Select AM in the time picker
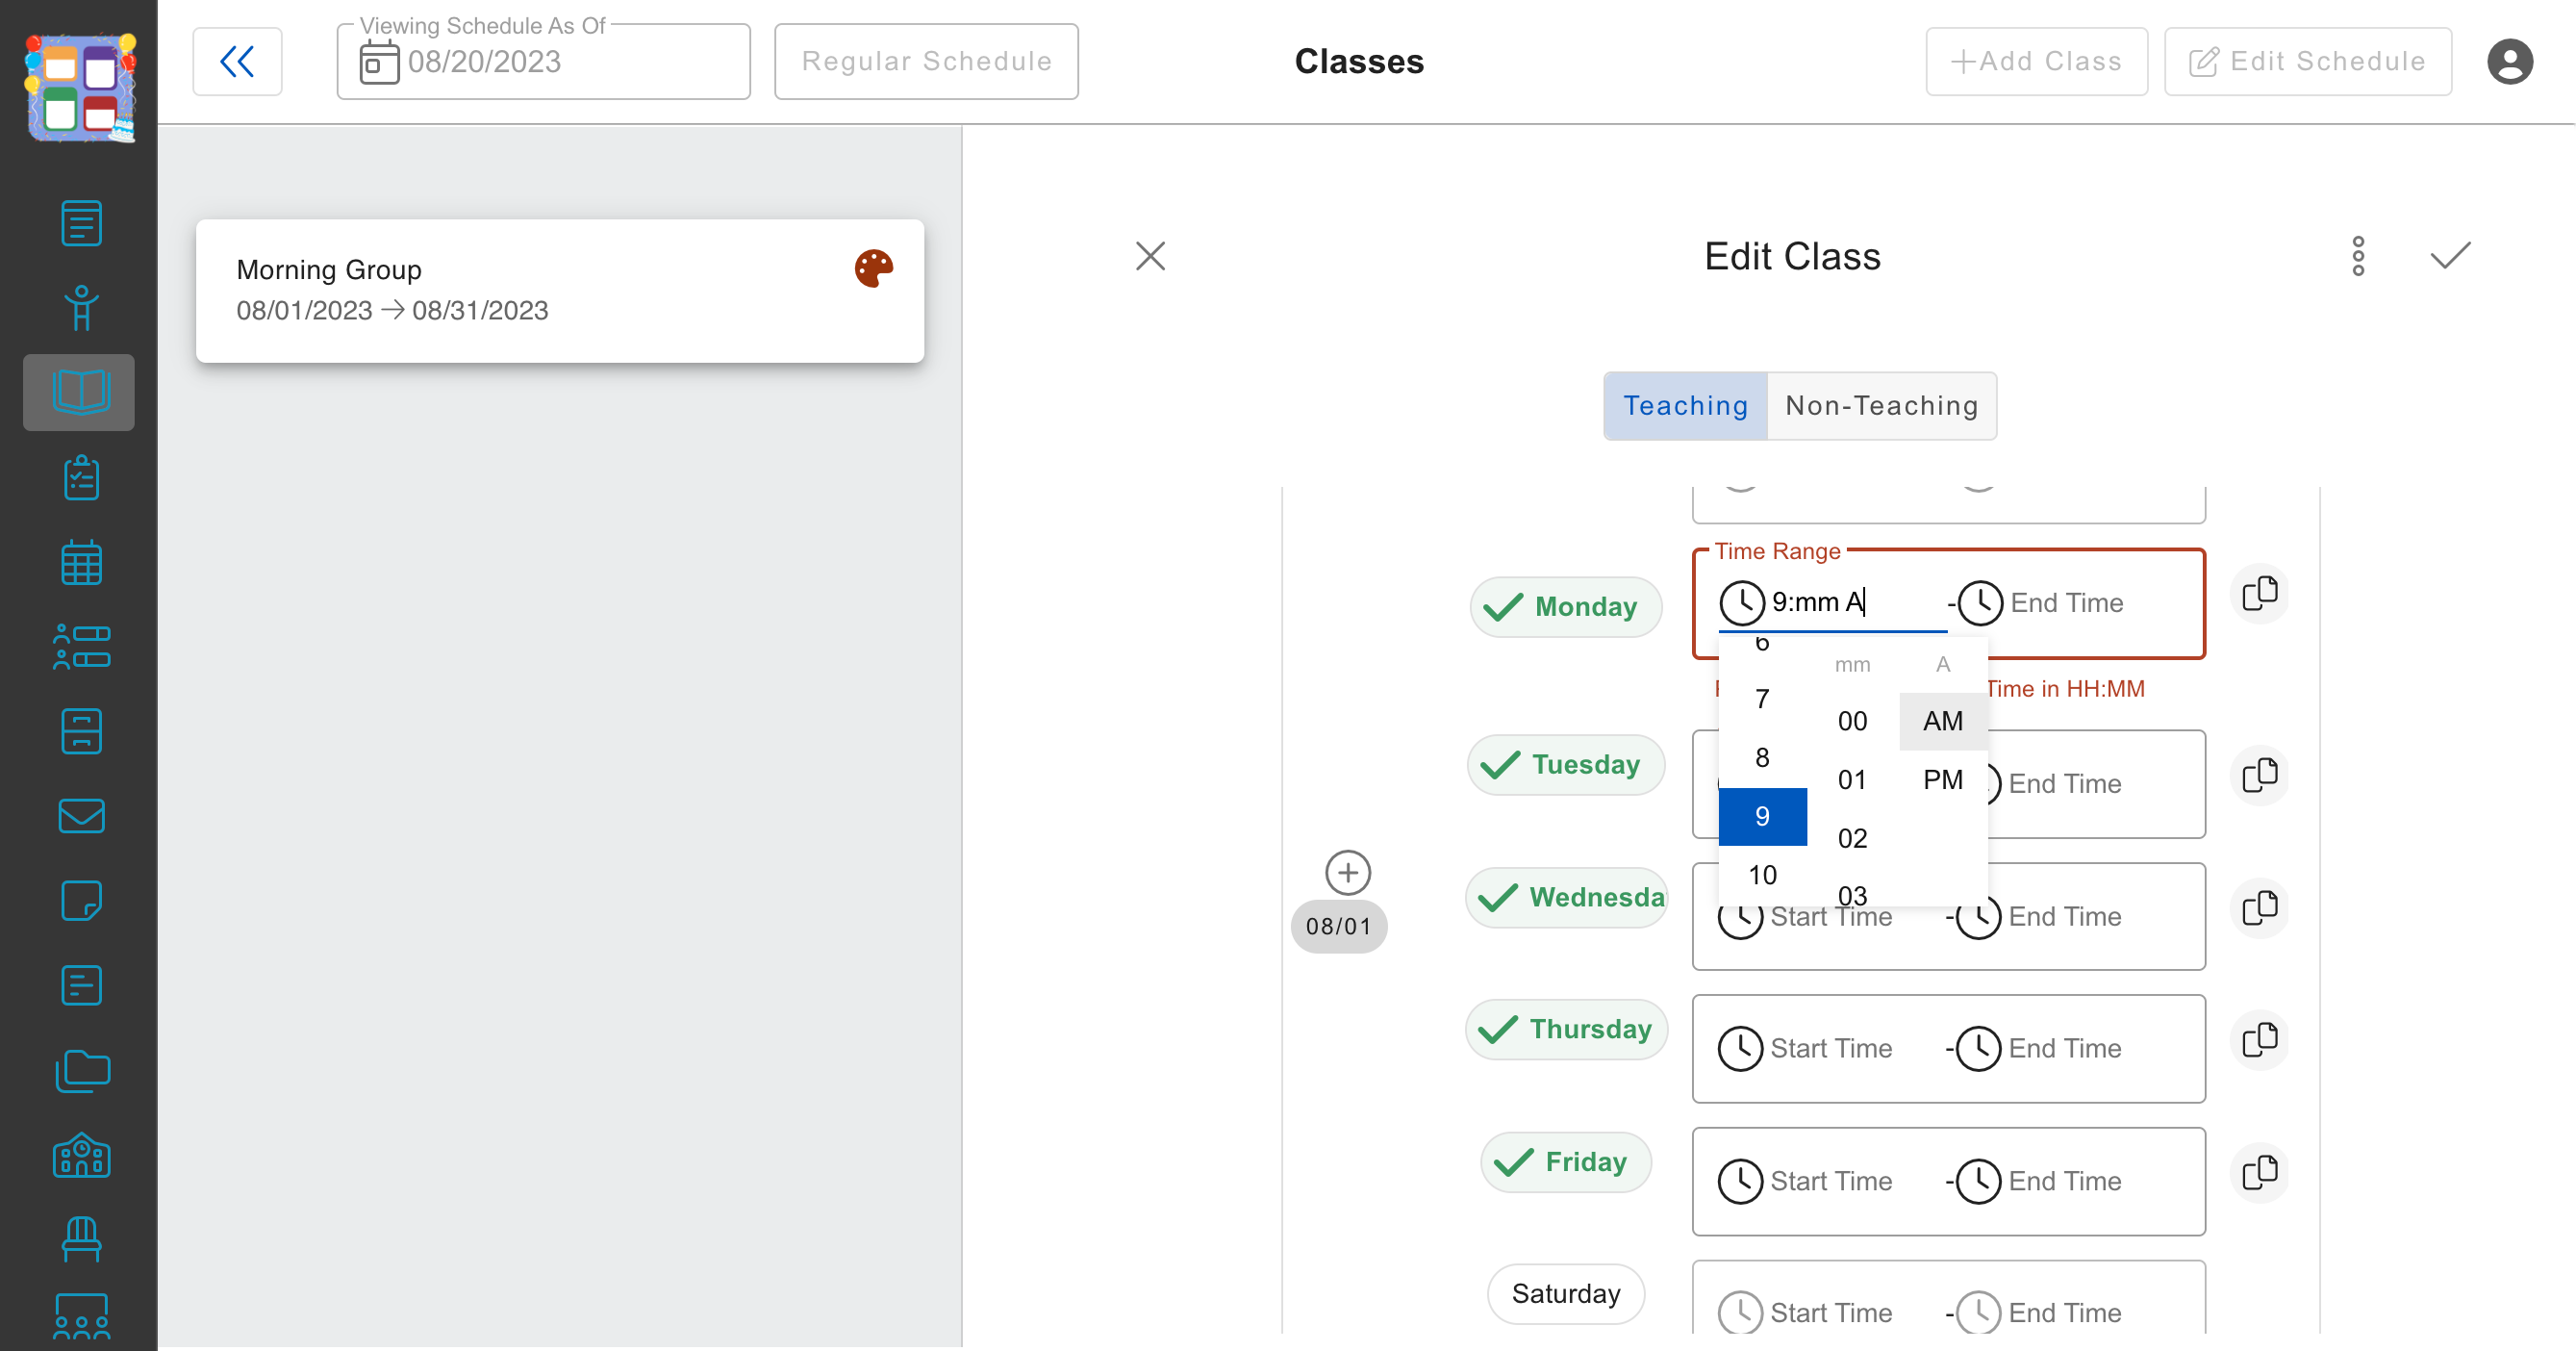 point(1943,721)
